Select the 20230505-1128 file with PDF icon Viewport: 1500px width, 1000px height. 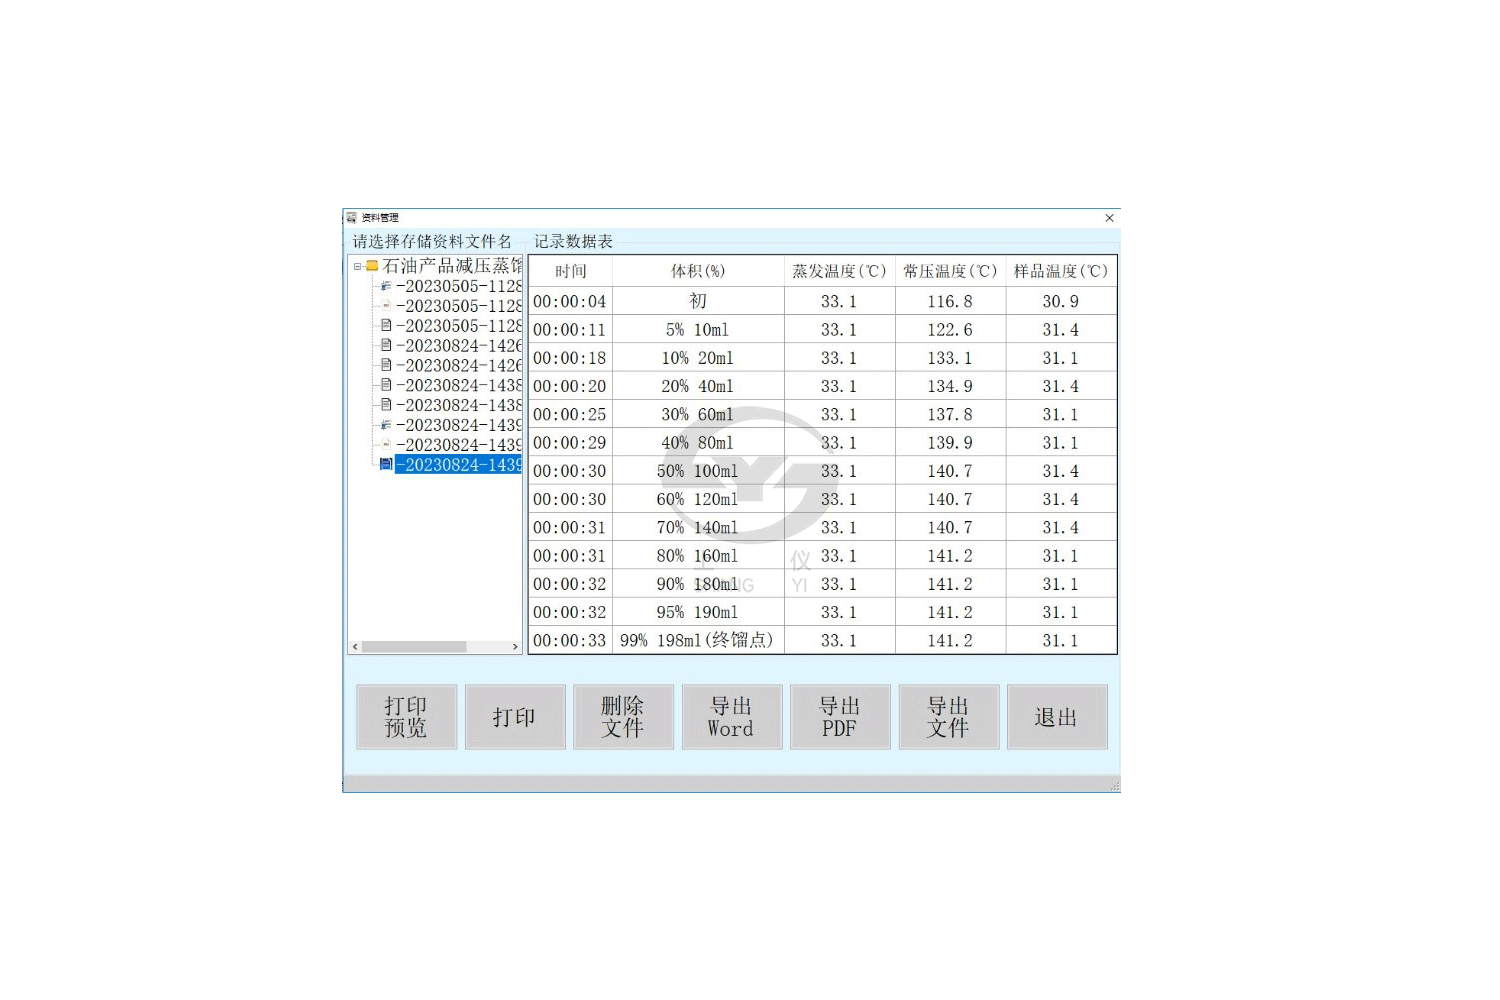pyautogui.click(x=458, y=306)
